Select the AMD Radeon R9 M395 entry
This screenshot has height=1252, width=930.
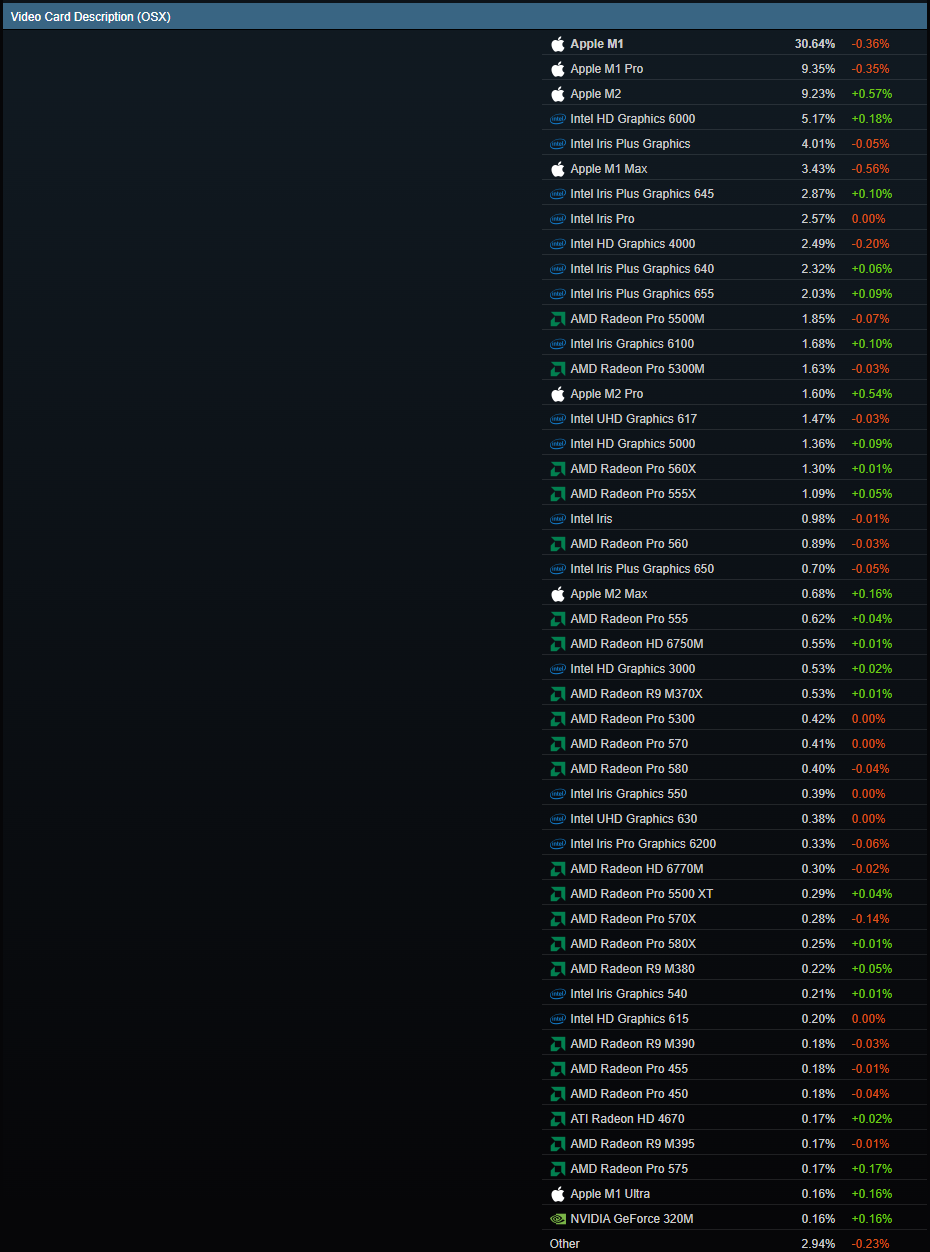[x=632, y=1144]
